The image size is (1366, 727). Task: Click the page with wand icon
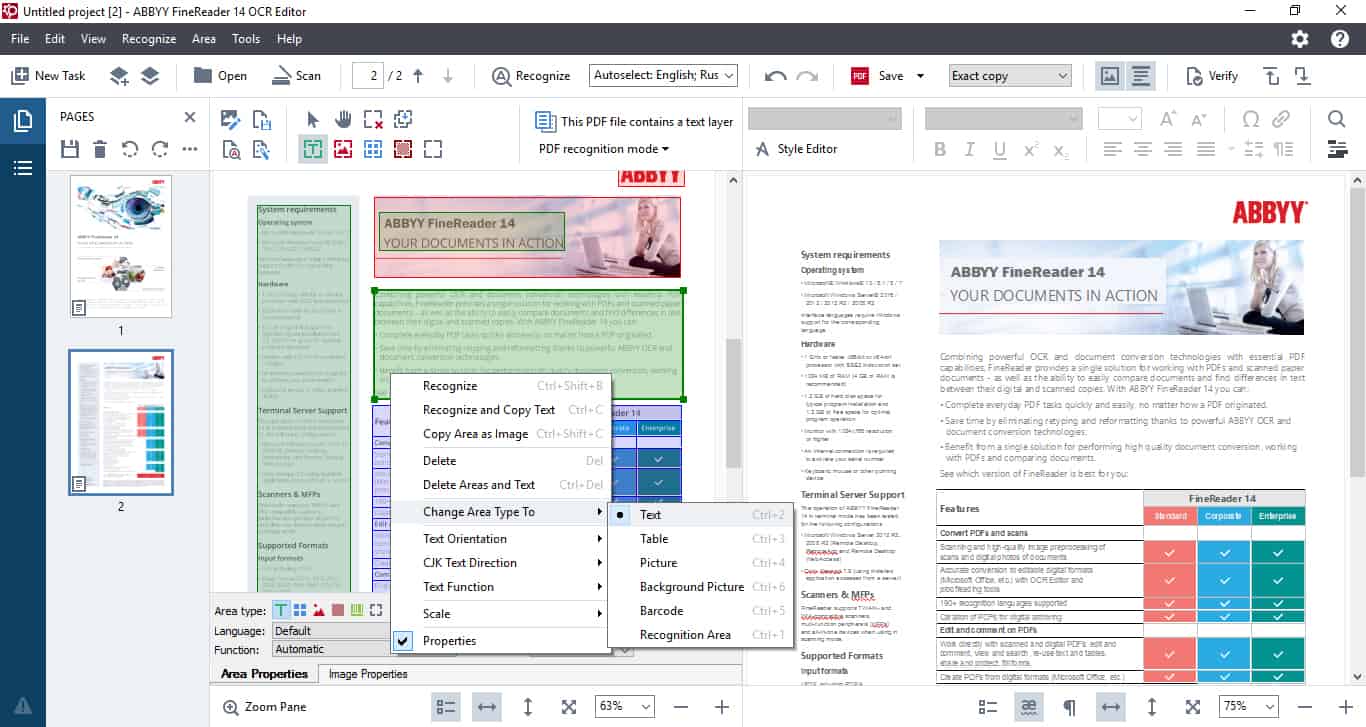pyautogui.click(x=262, y=150)
